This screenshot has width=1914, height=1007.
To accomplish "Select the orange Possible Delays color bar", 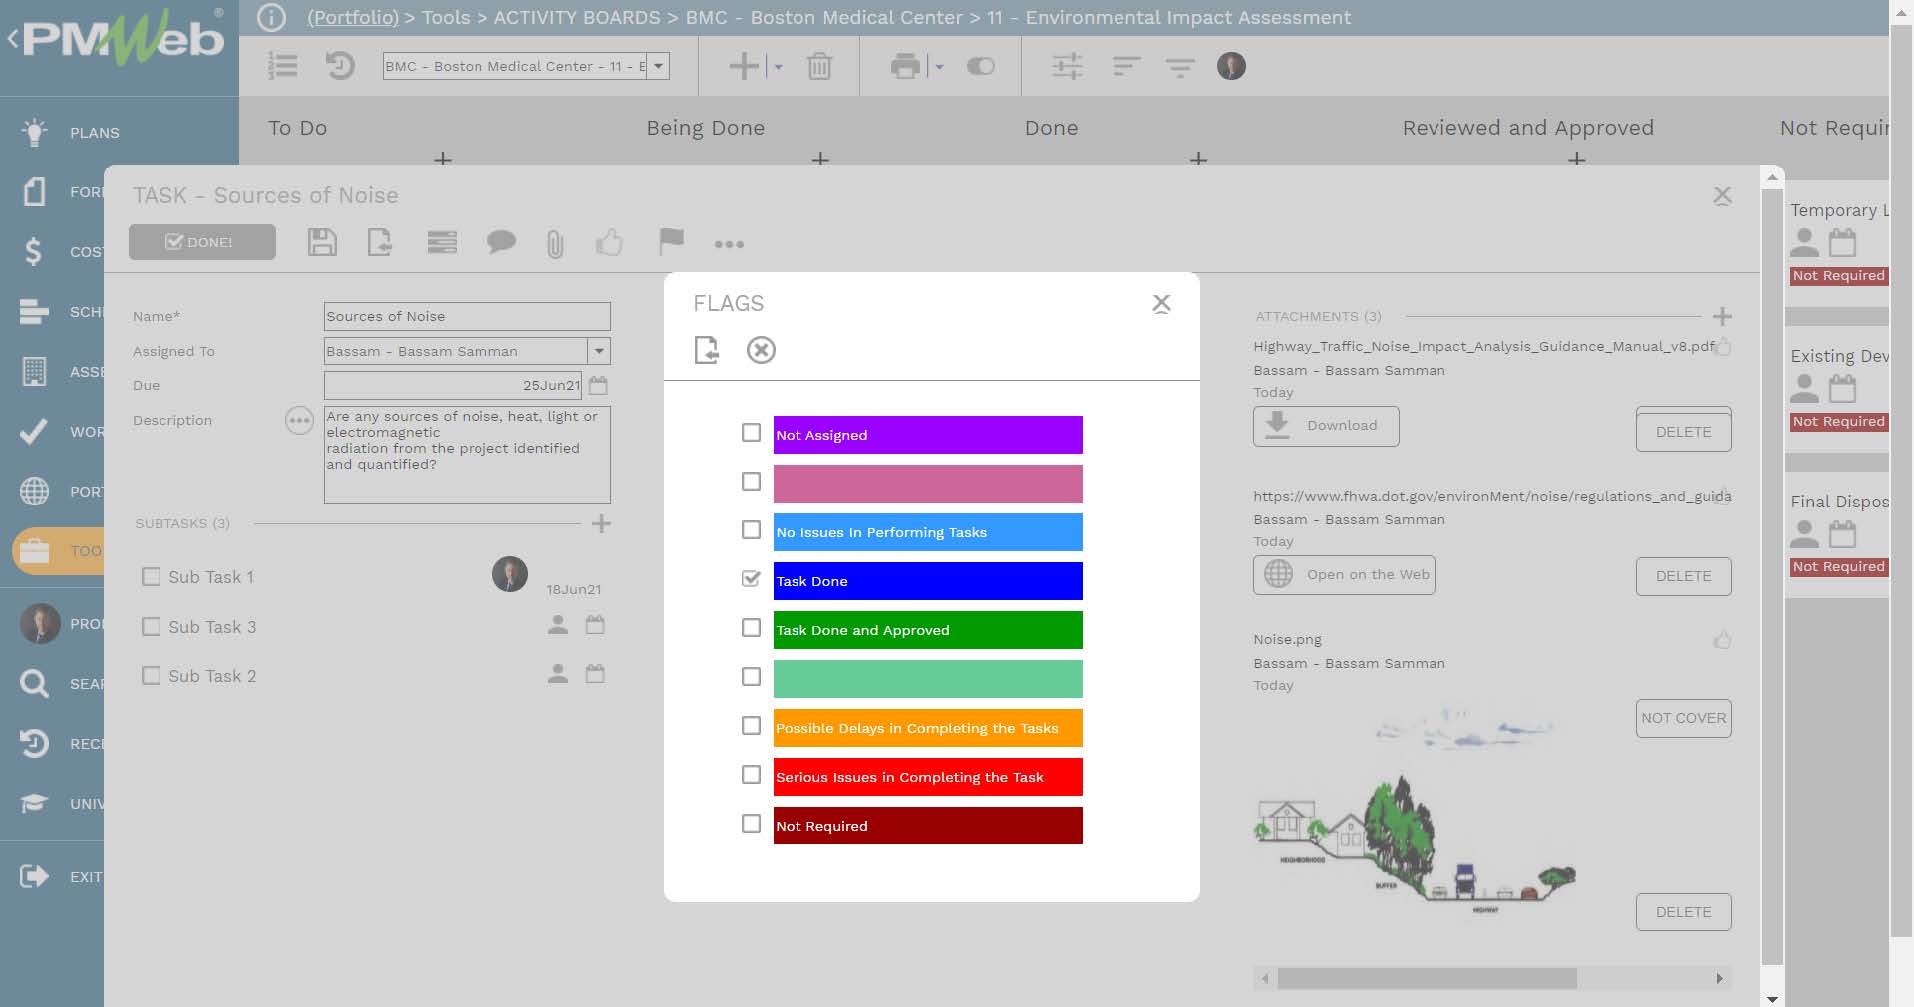I will pyautogui.click(x=927, y=728).
